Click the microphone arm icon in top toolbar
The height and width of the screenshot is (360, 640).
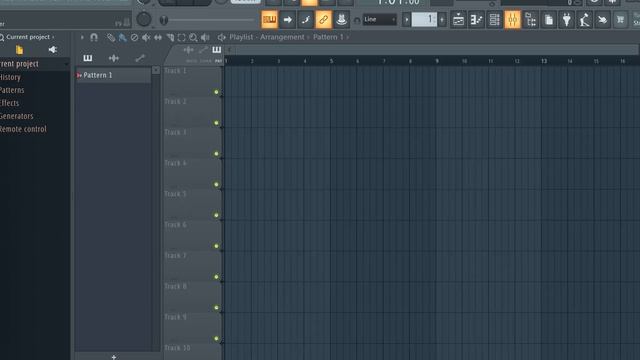tap(584, 20)
